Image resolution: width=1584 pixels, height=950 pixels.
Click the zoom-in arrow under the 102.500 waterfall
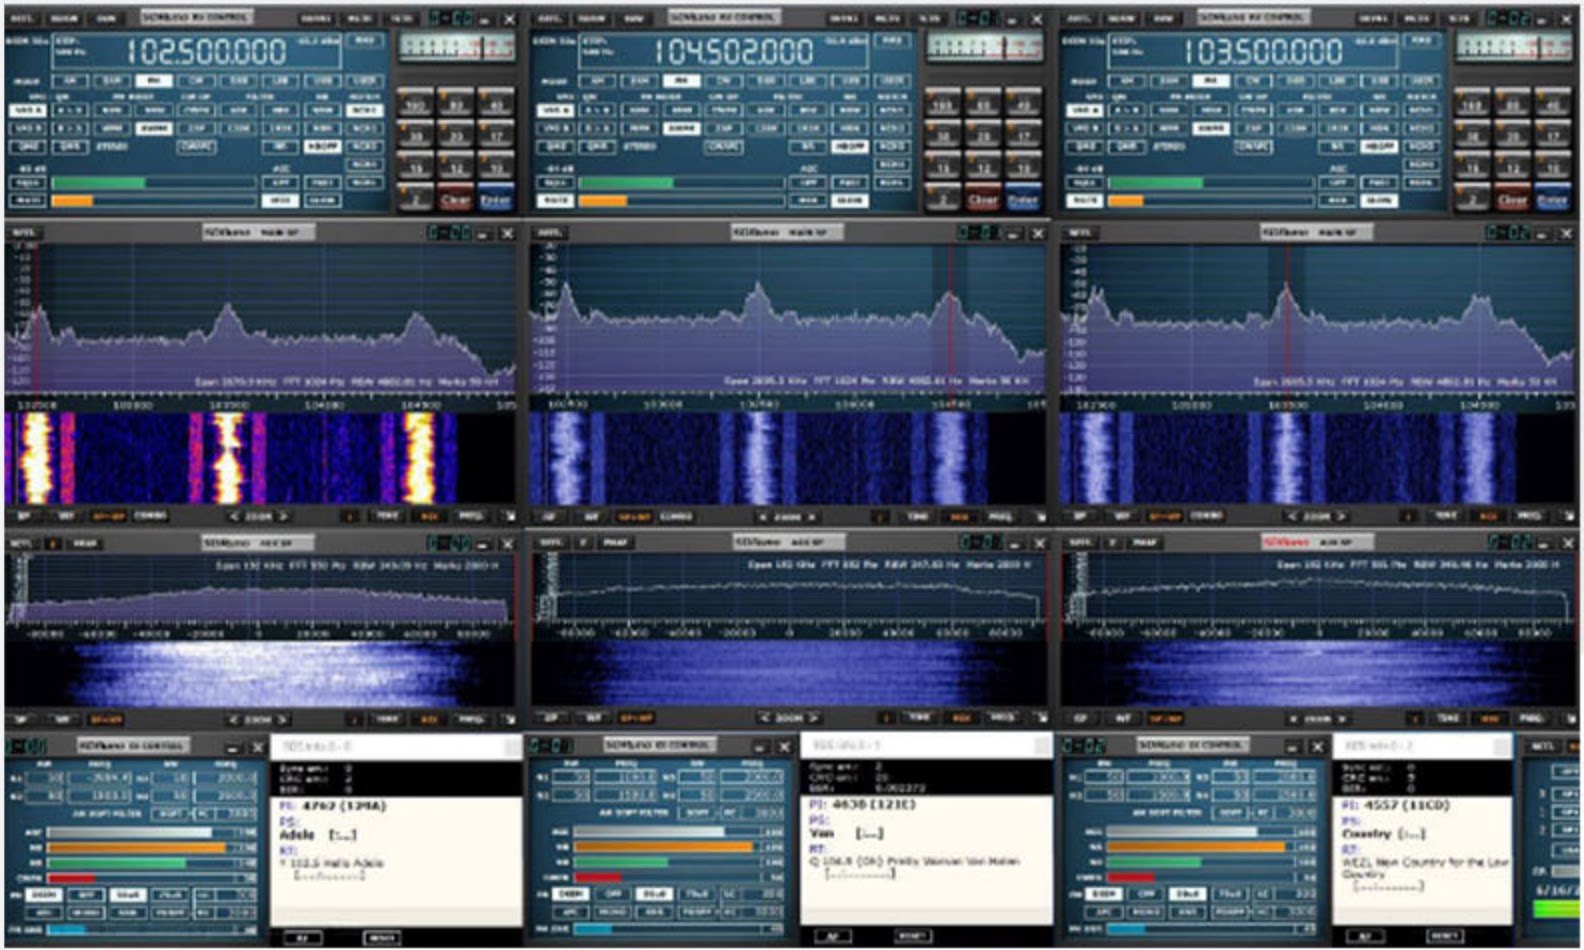(x=283, y=516)
